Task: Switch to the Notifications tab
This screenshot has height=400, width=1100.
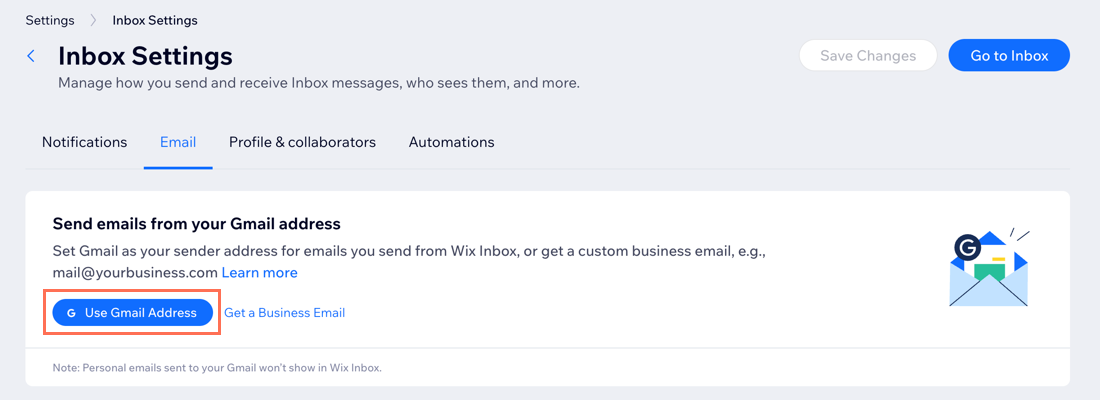Action: pyautogui.click(x=85, y=142)
